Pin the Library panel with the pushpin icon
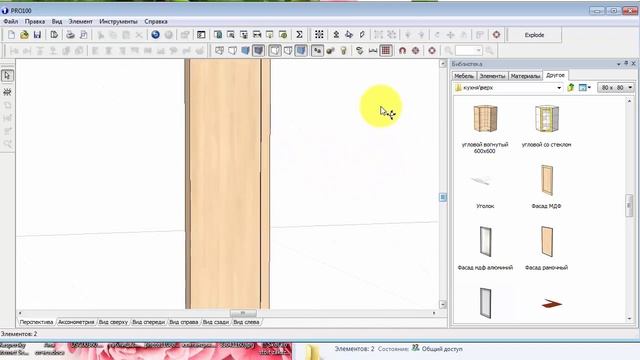This screenshot has height=360, width=640. [x=626, y=64]
